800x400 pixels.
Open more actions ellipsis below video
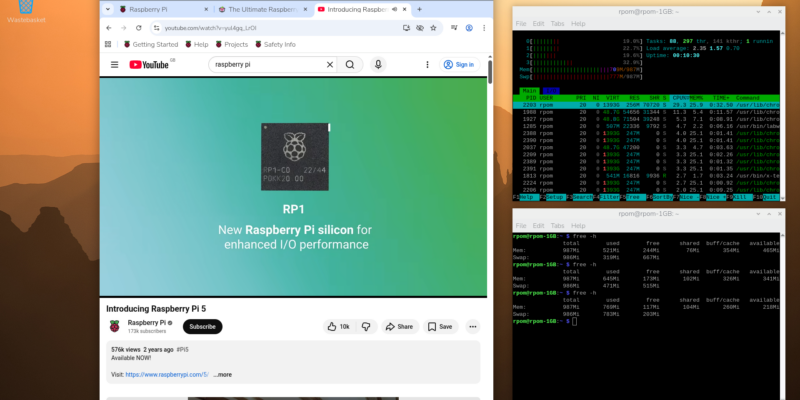472,327
